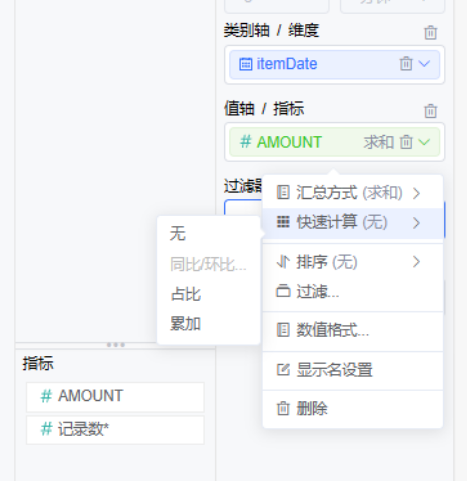Open the AMOUNT metric dropdown chevron
The image size is (467, 481).
click(x=424, y=142)
